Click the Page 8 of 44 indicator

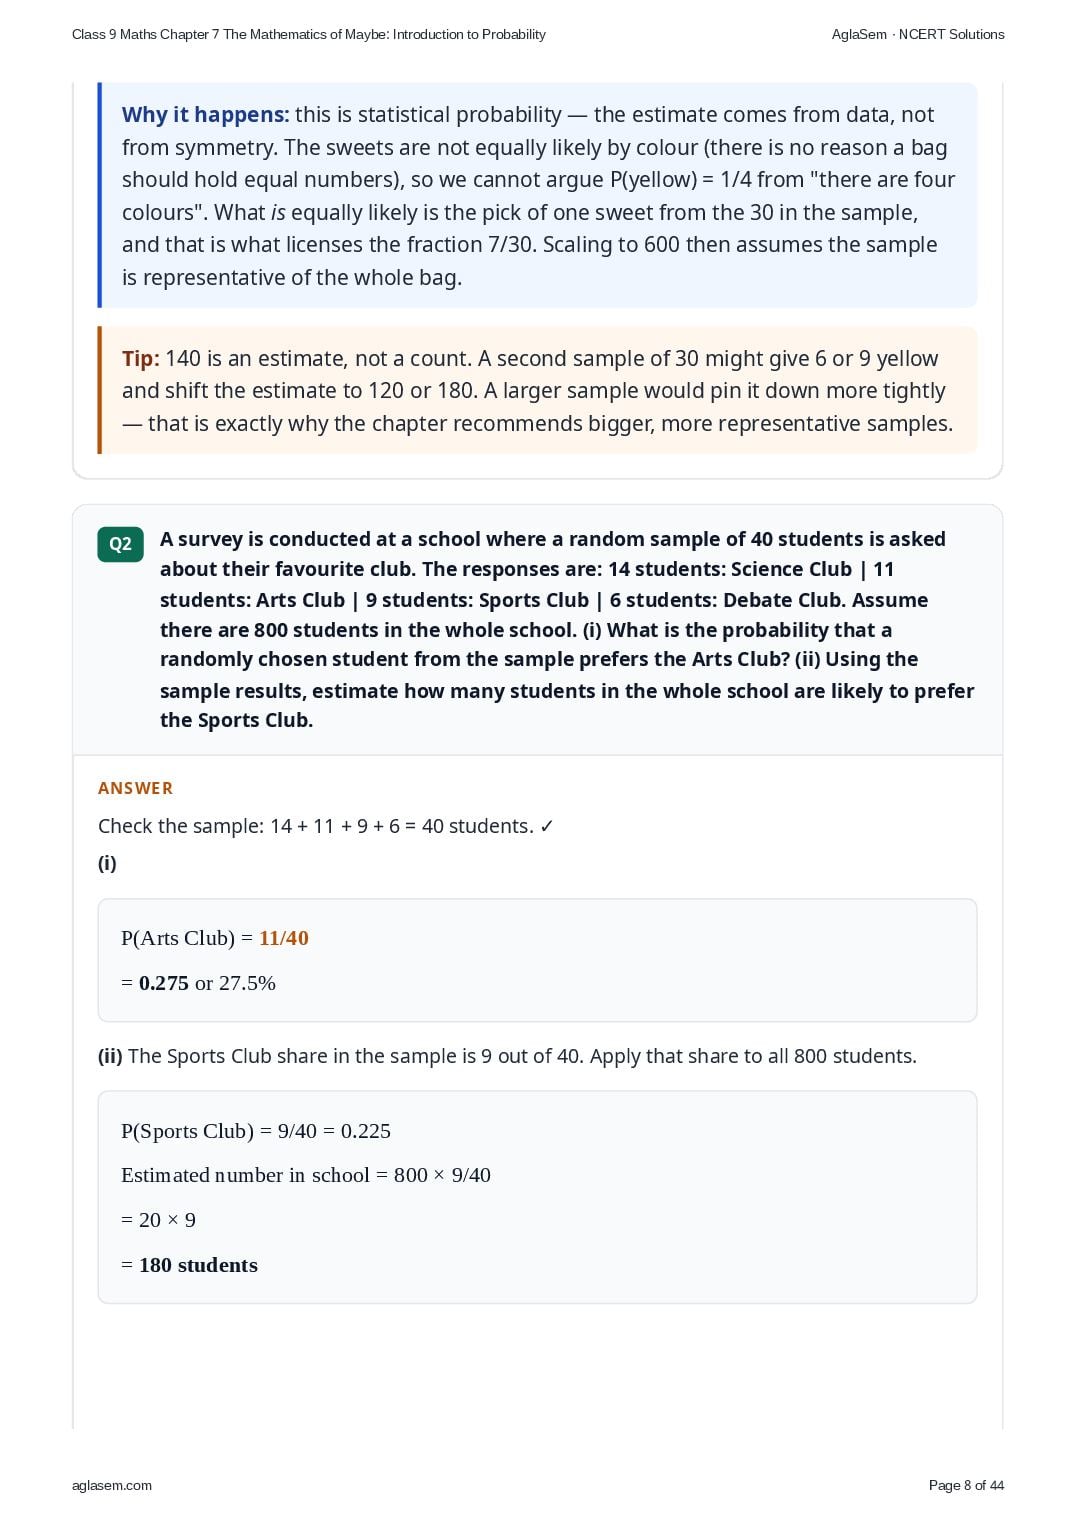click(x=966, y=1485)
